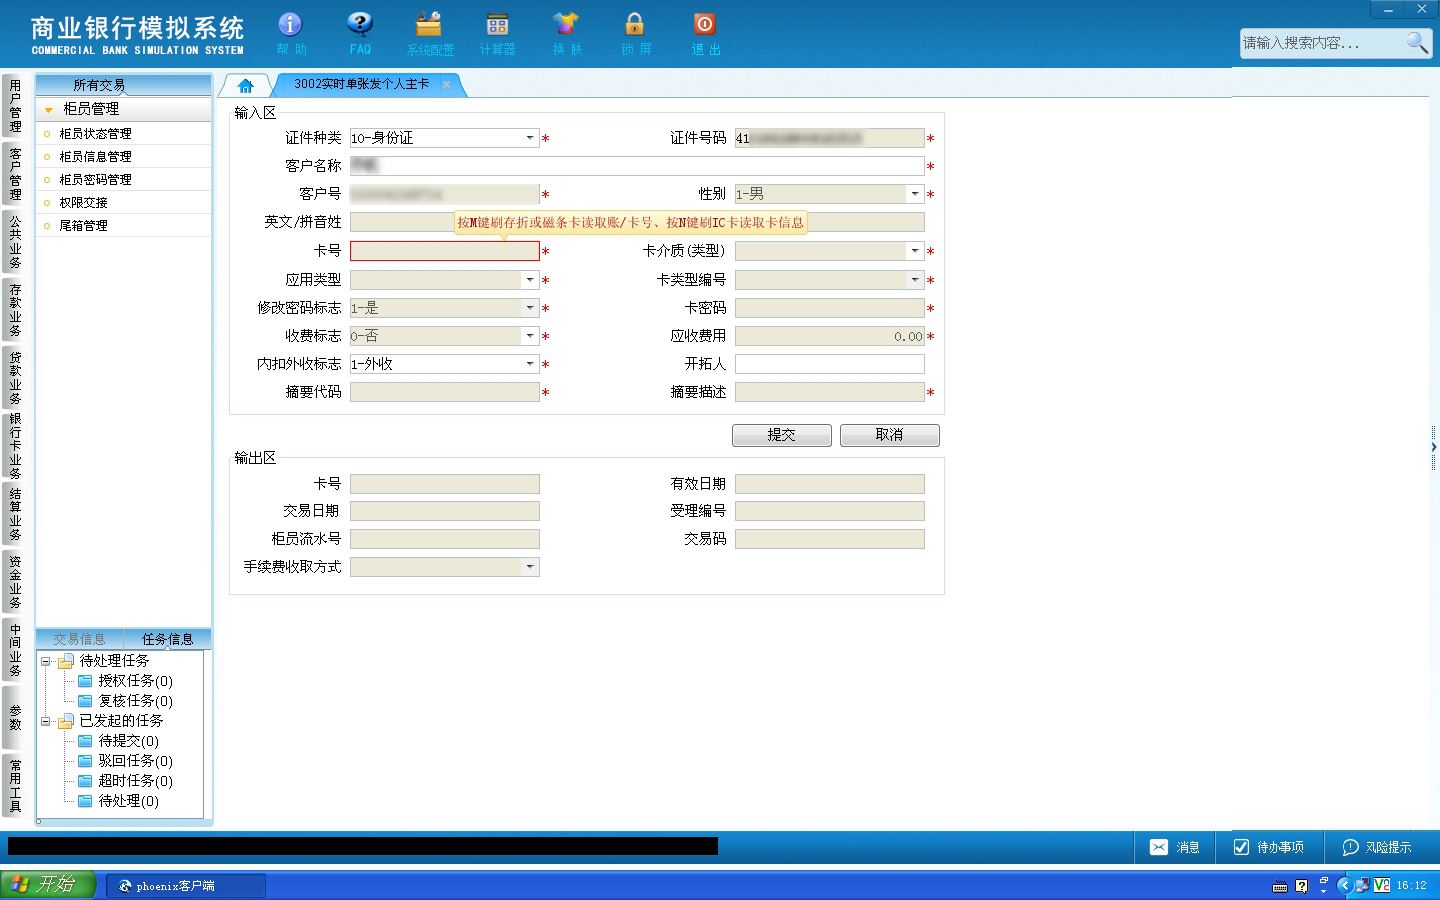Switch to 参数 side tab
The image size is (1440, 900).
[15, 718]
